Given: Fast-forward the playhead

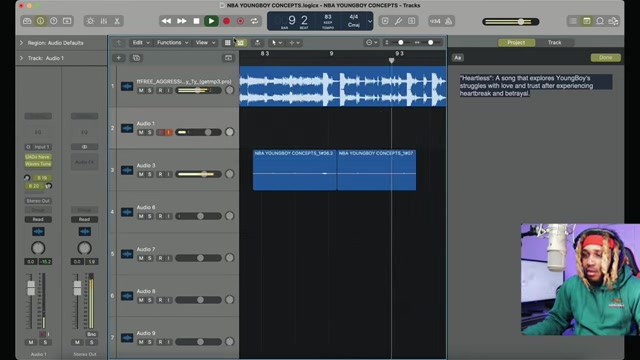Looking at the screenshot, I should pyautogui.click(x=182, y=21).
